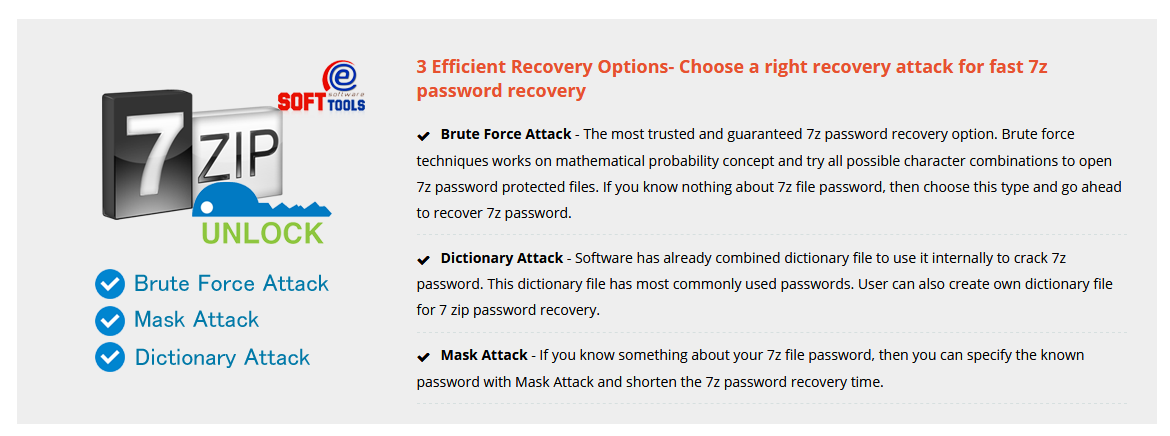The image size is (1170, 436).
Task: Click the bold Brute Force Attack term in the description
Action: (x=506, y=134)
